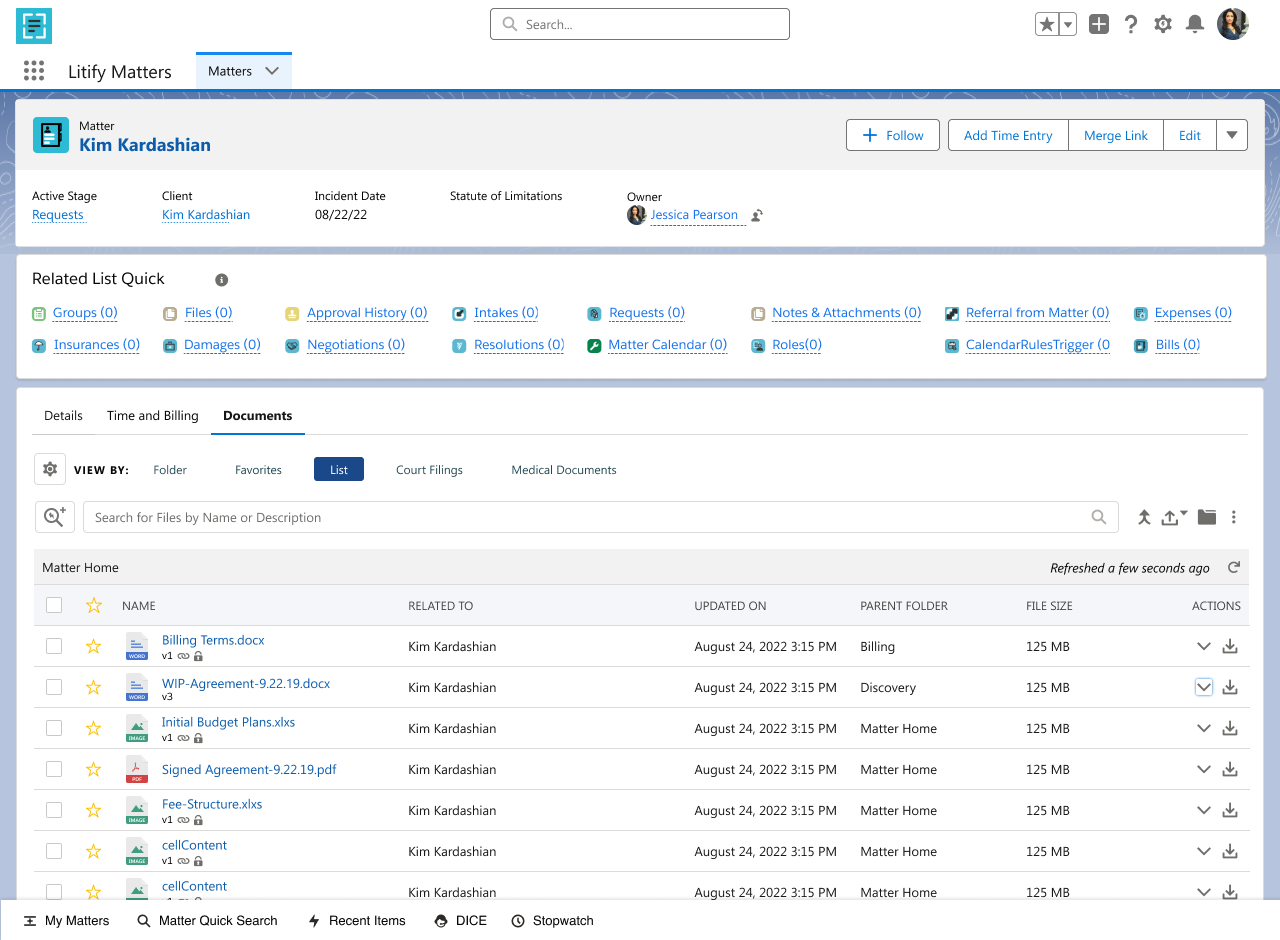Open actions chevron for Initial Budget Plans.xlxs
1280x940 pixels.
pos(1204,728)
